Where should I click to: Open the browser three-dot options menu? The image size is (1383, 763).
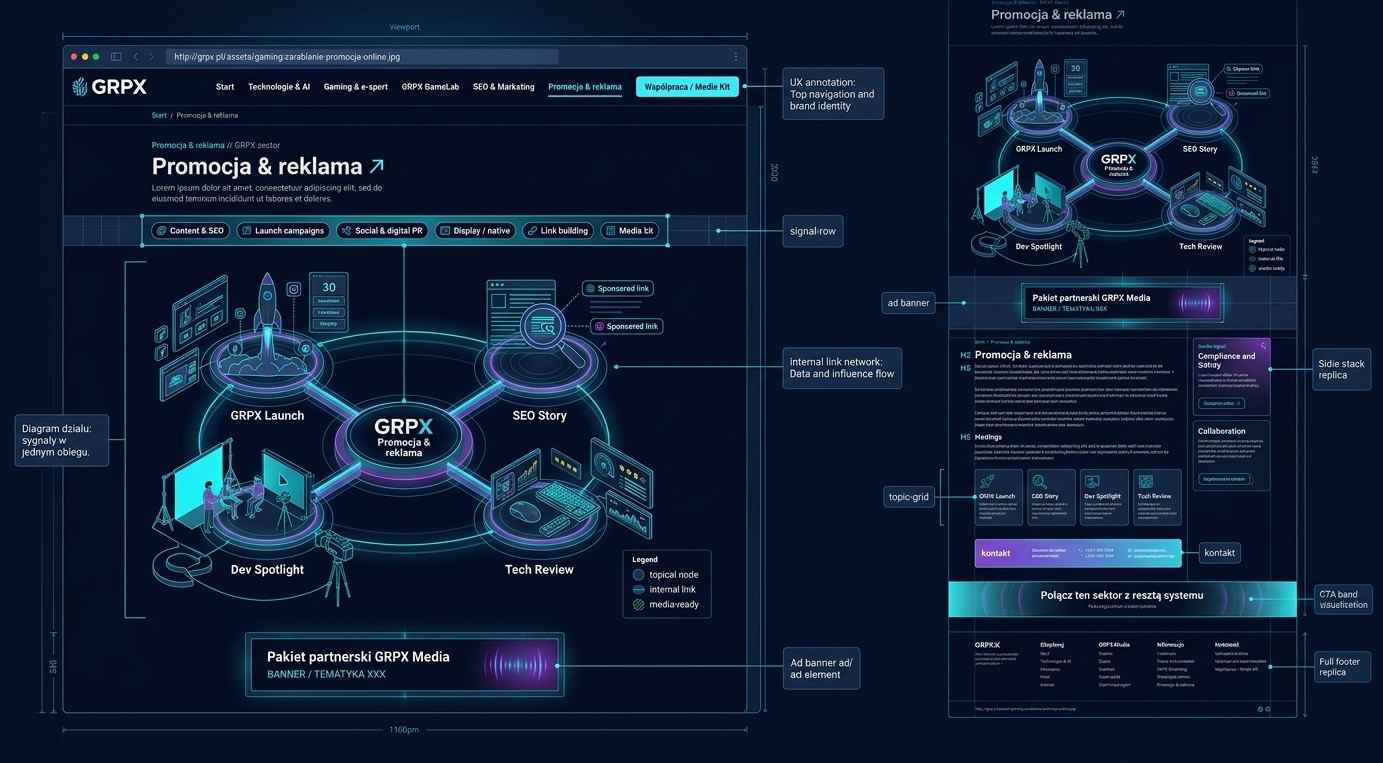[736, 57]
